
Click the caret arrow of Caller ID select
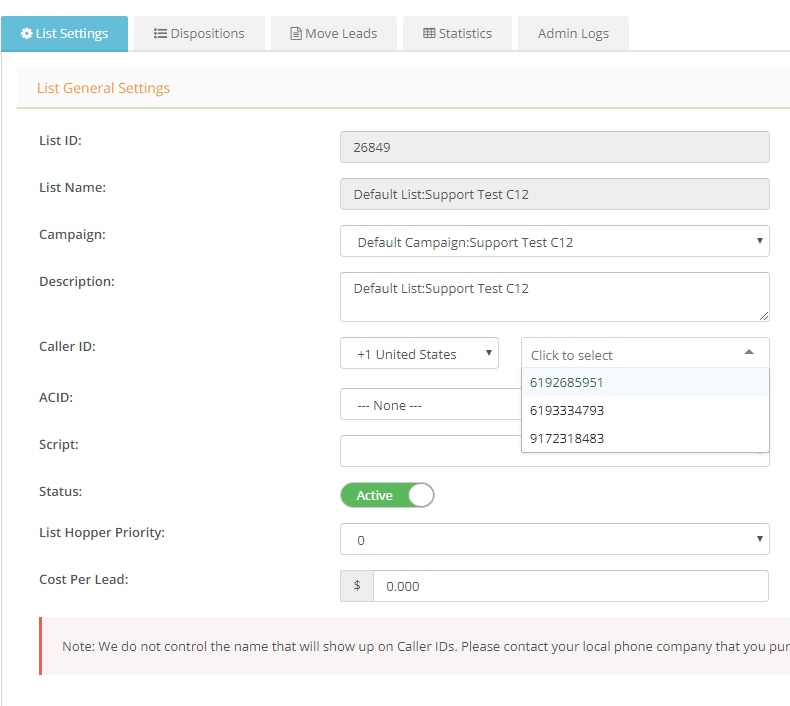(x=749, y=352)
